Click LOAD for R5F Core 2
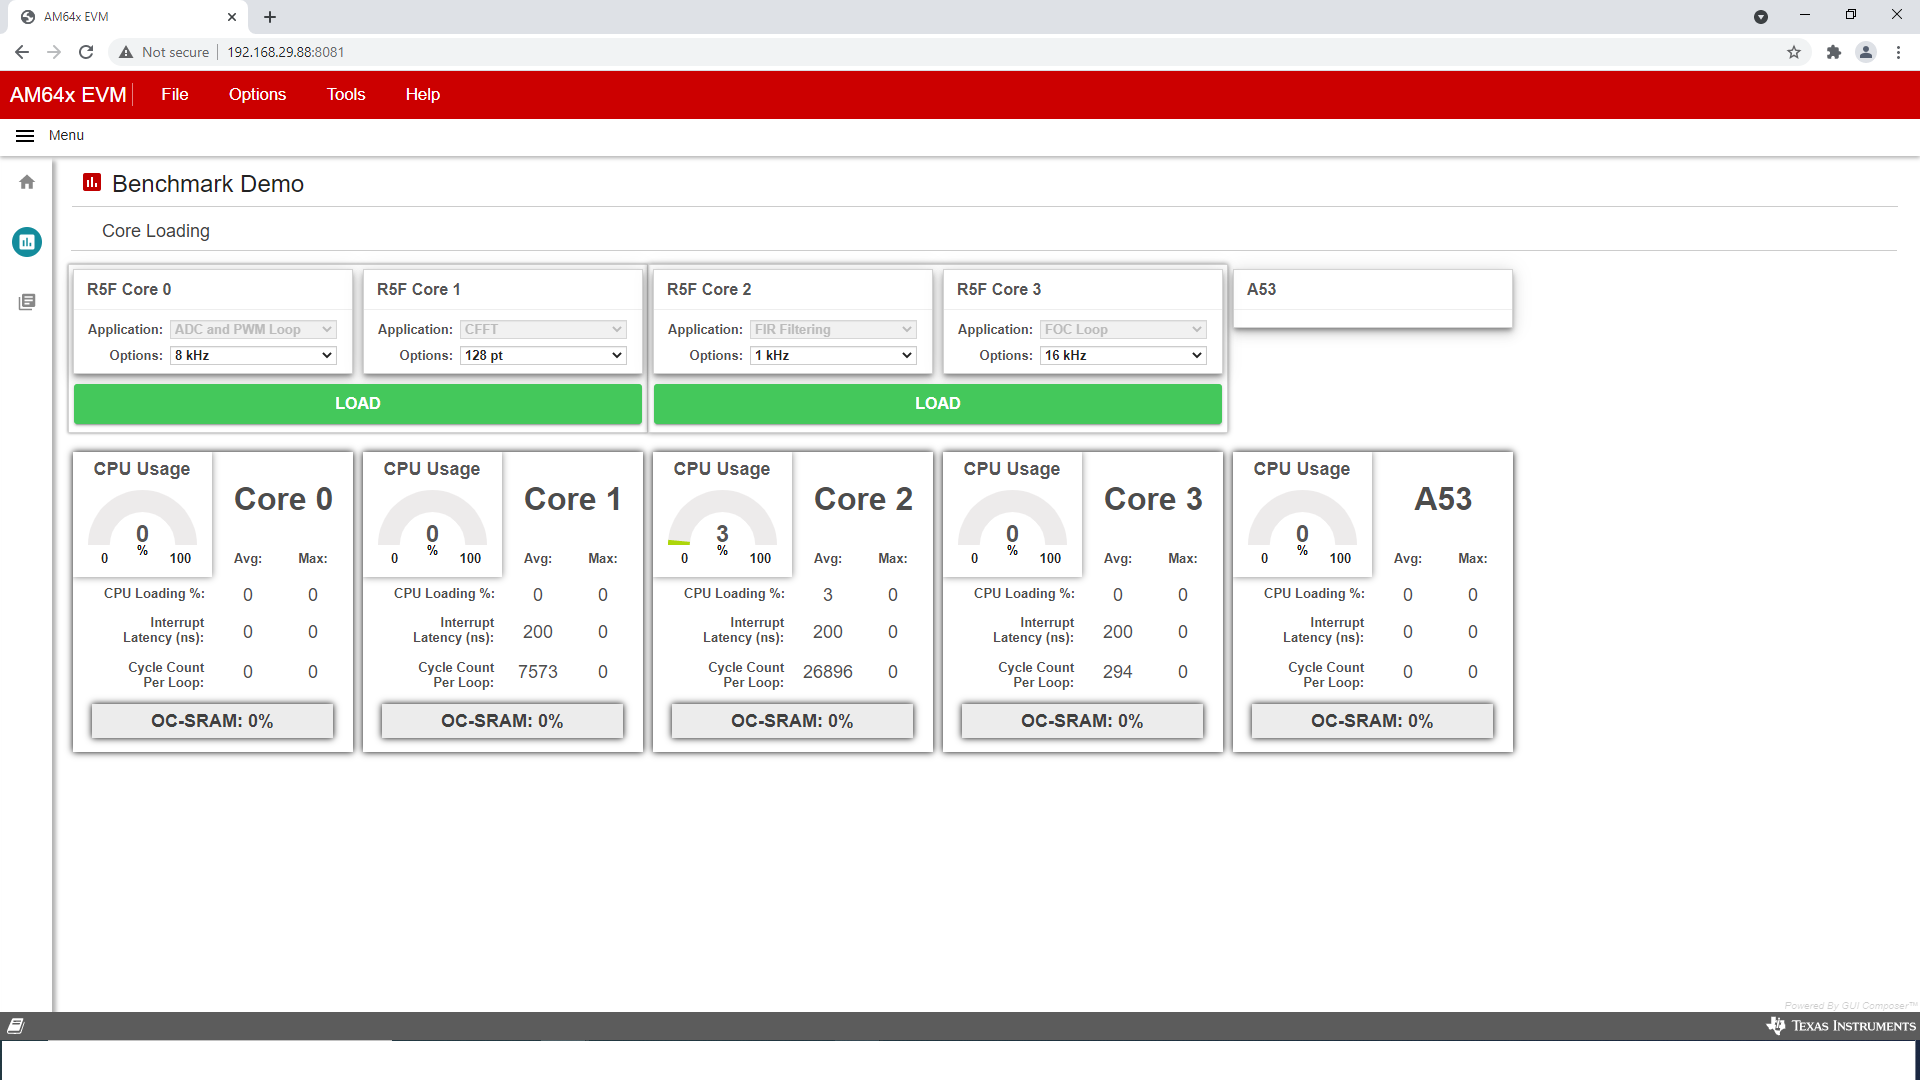 pos(937,403)
